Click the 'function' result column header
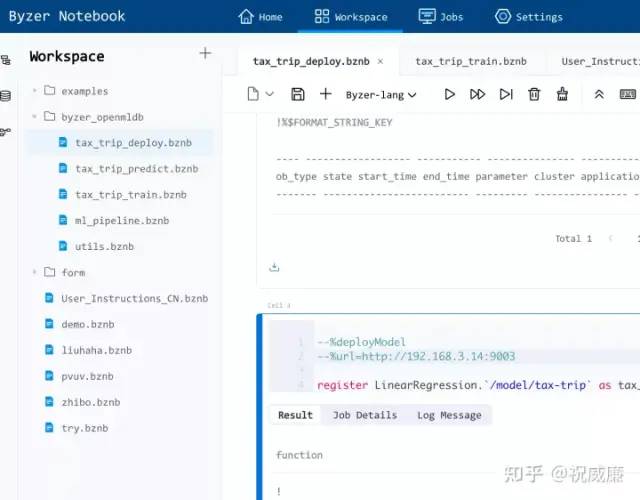This screenshot has height=500, width=640. click(x=299, y=455)
